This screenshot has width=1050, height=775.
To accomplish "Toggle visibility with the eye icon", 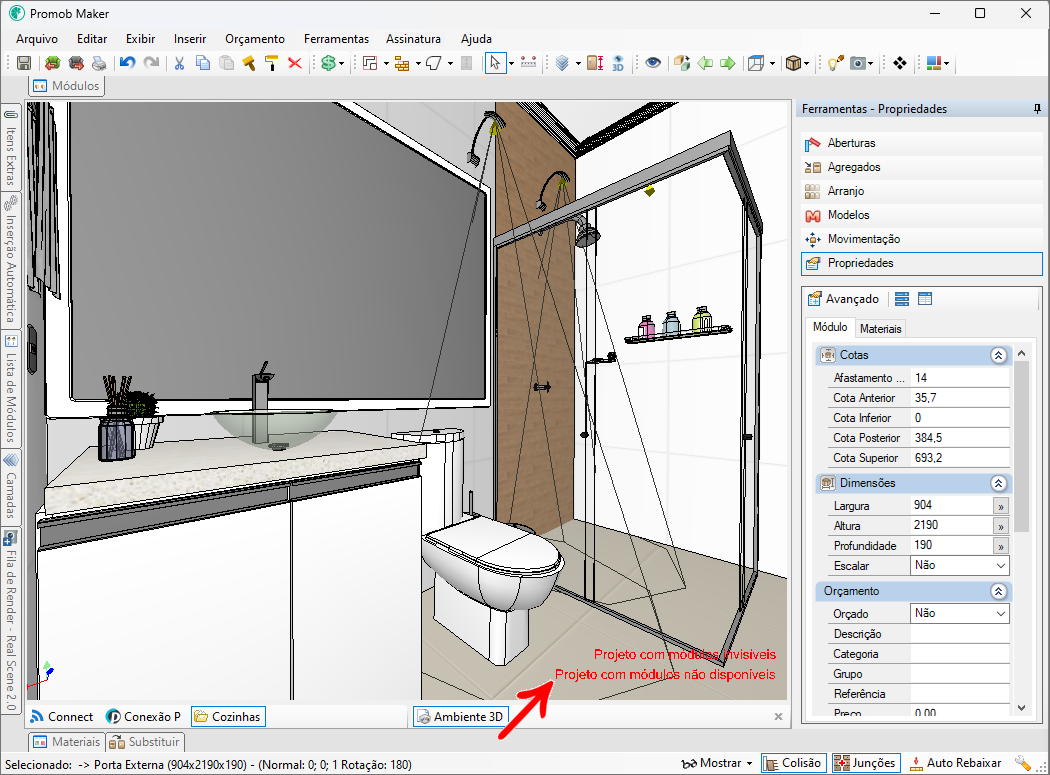I will click(653, 63).
